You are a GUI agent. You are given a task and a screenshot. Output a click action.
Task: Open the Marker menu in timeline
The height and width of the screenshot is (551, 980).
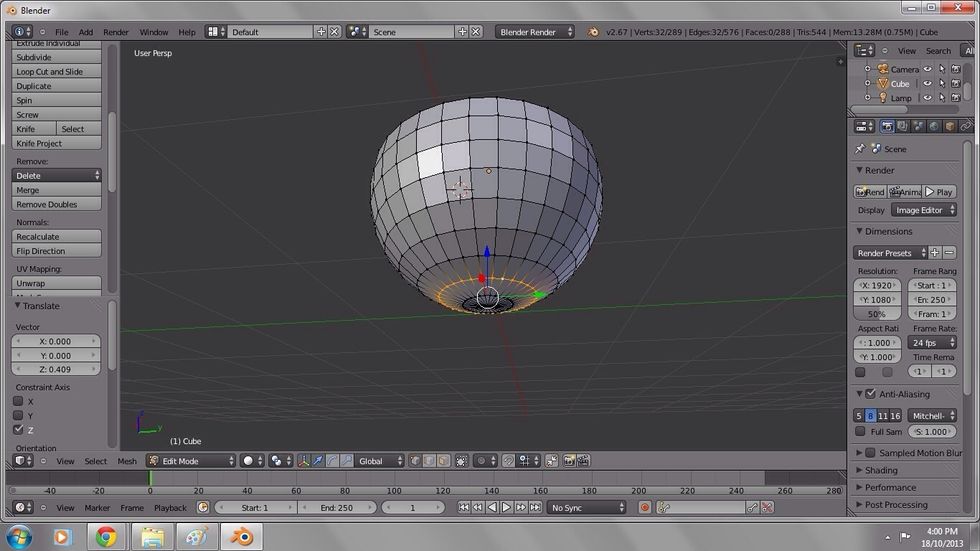(97, 508)
